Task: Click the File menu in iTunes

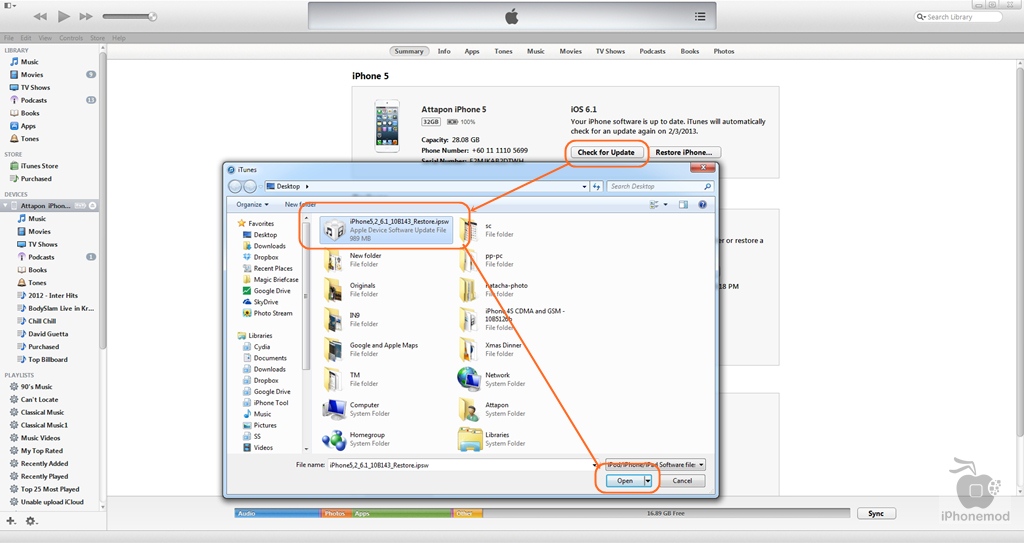Action: [x=9, y=38]
